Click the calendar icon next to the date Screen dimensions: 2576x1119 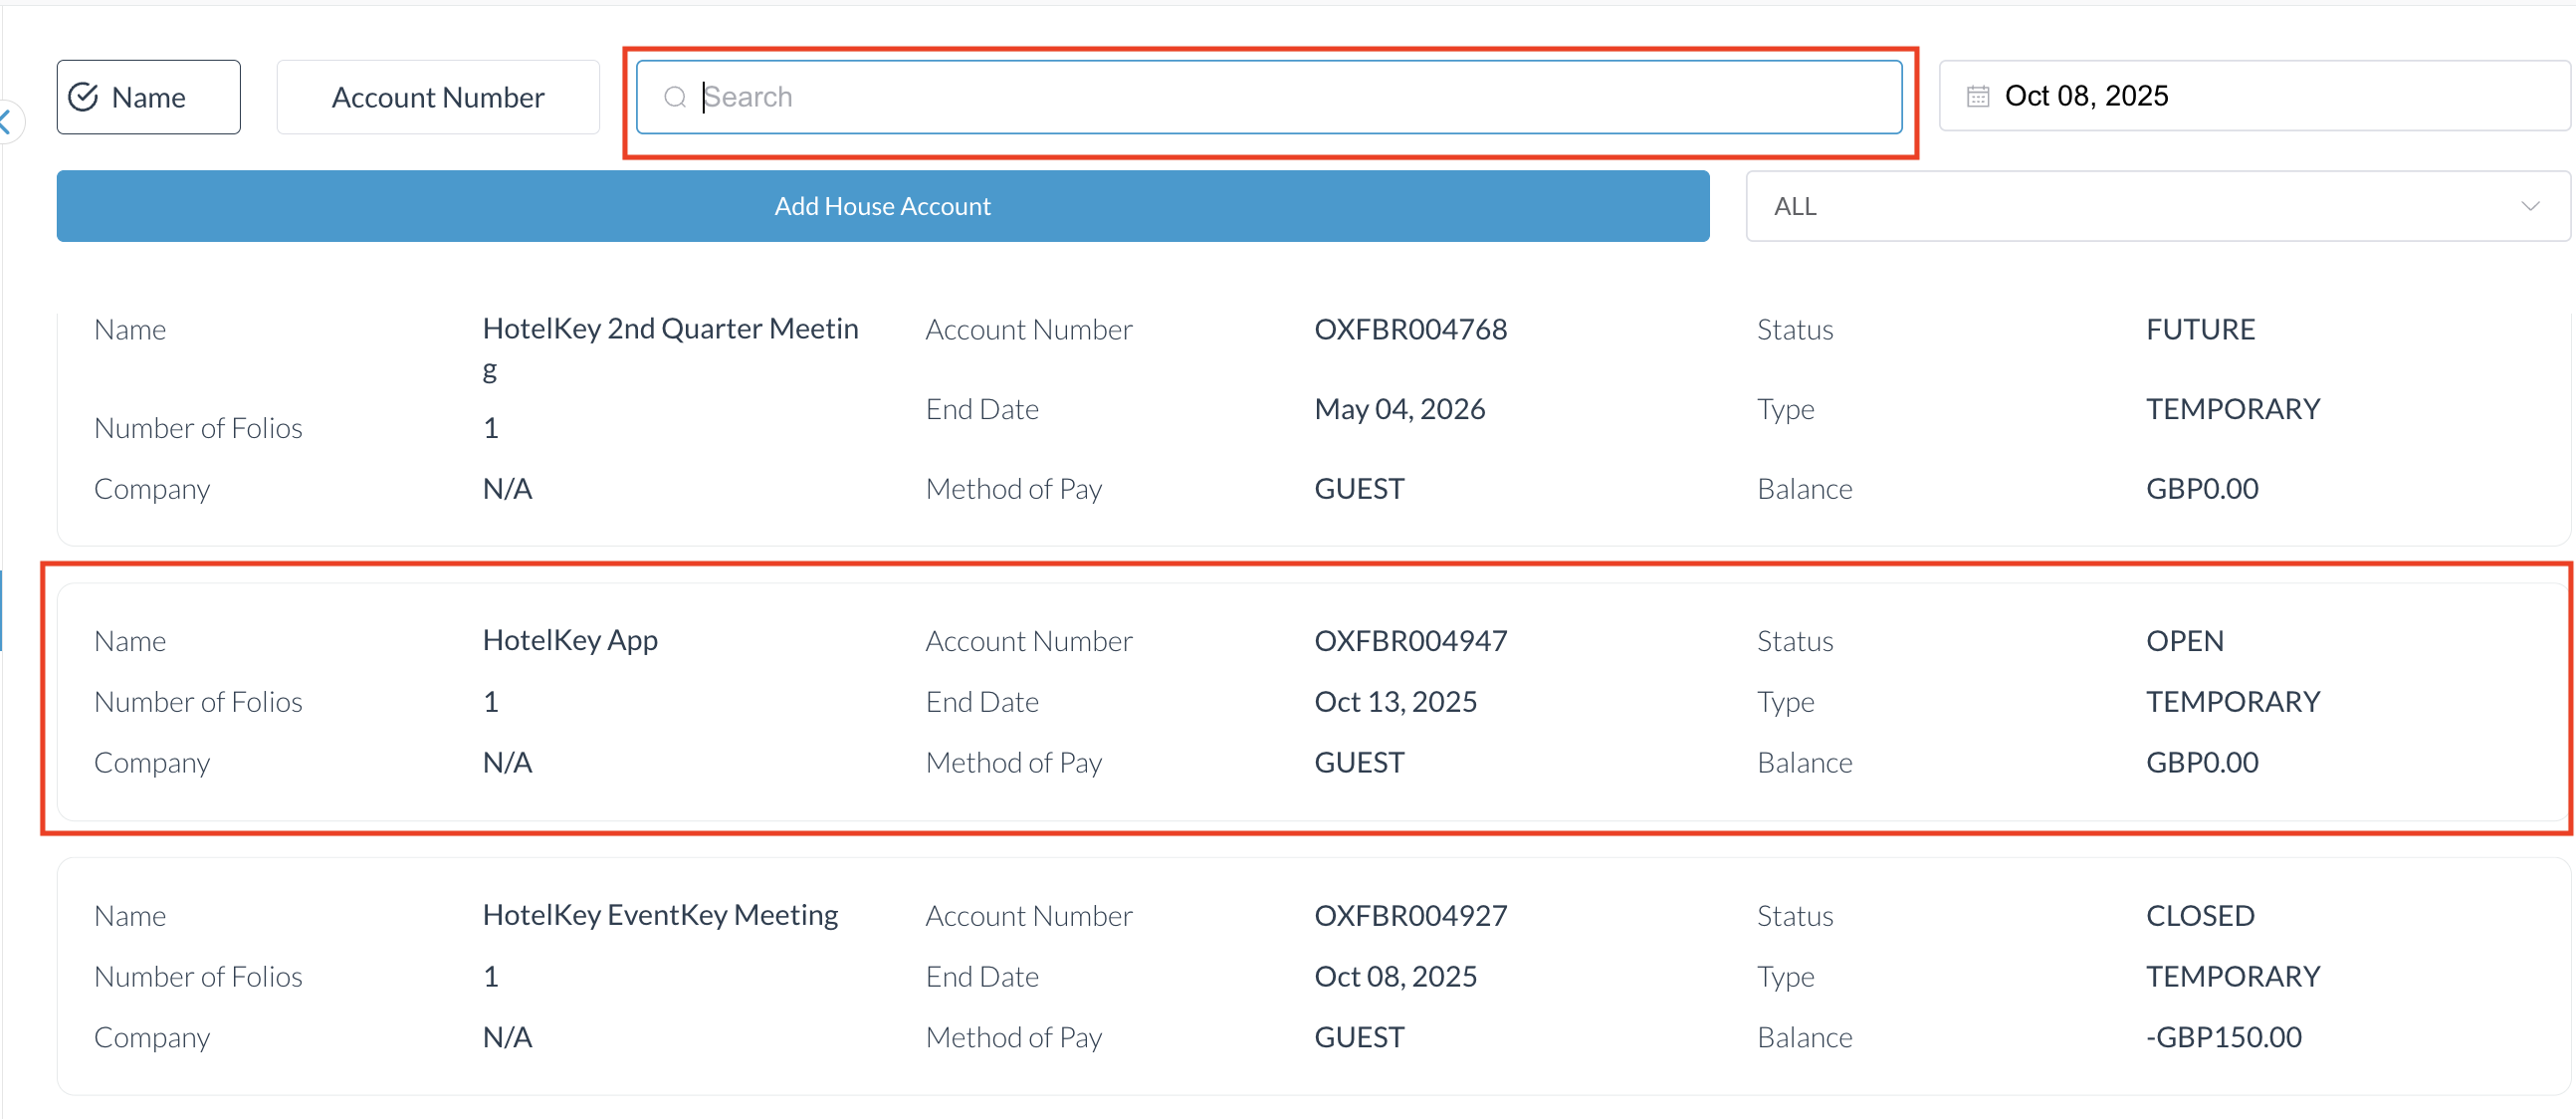1977,95
